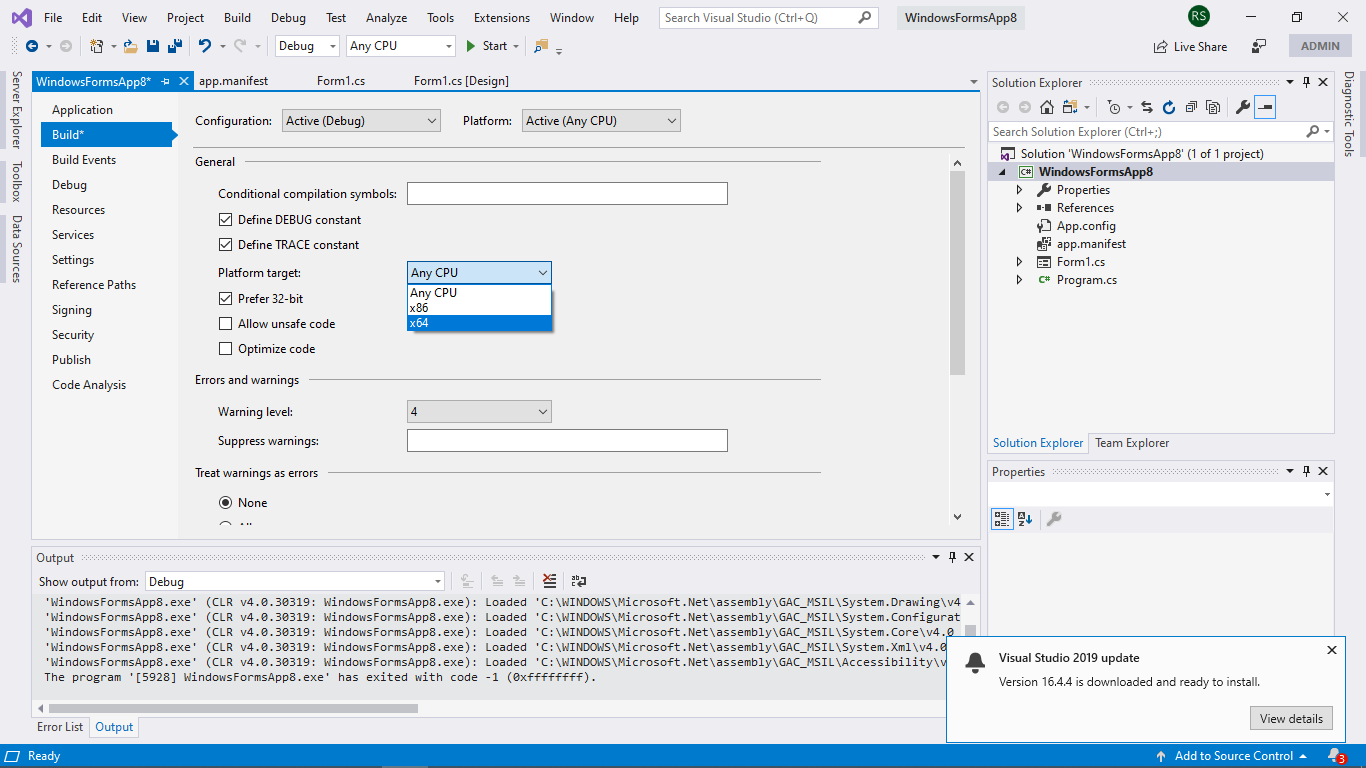The width and height of the screenshot is (1366, 768).
Task: Click the Open File folder icon
Action: pyautogui.click(x=131, y=46)
